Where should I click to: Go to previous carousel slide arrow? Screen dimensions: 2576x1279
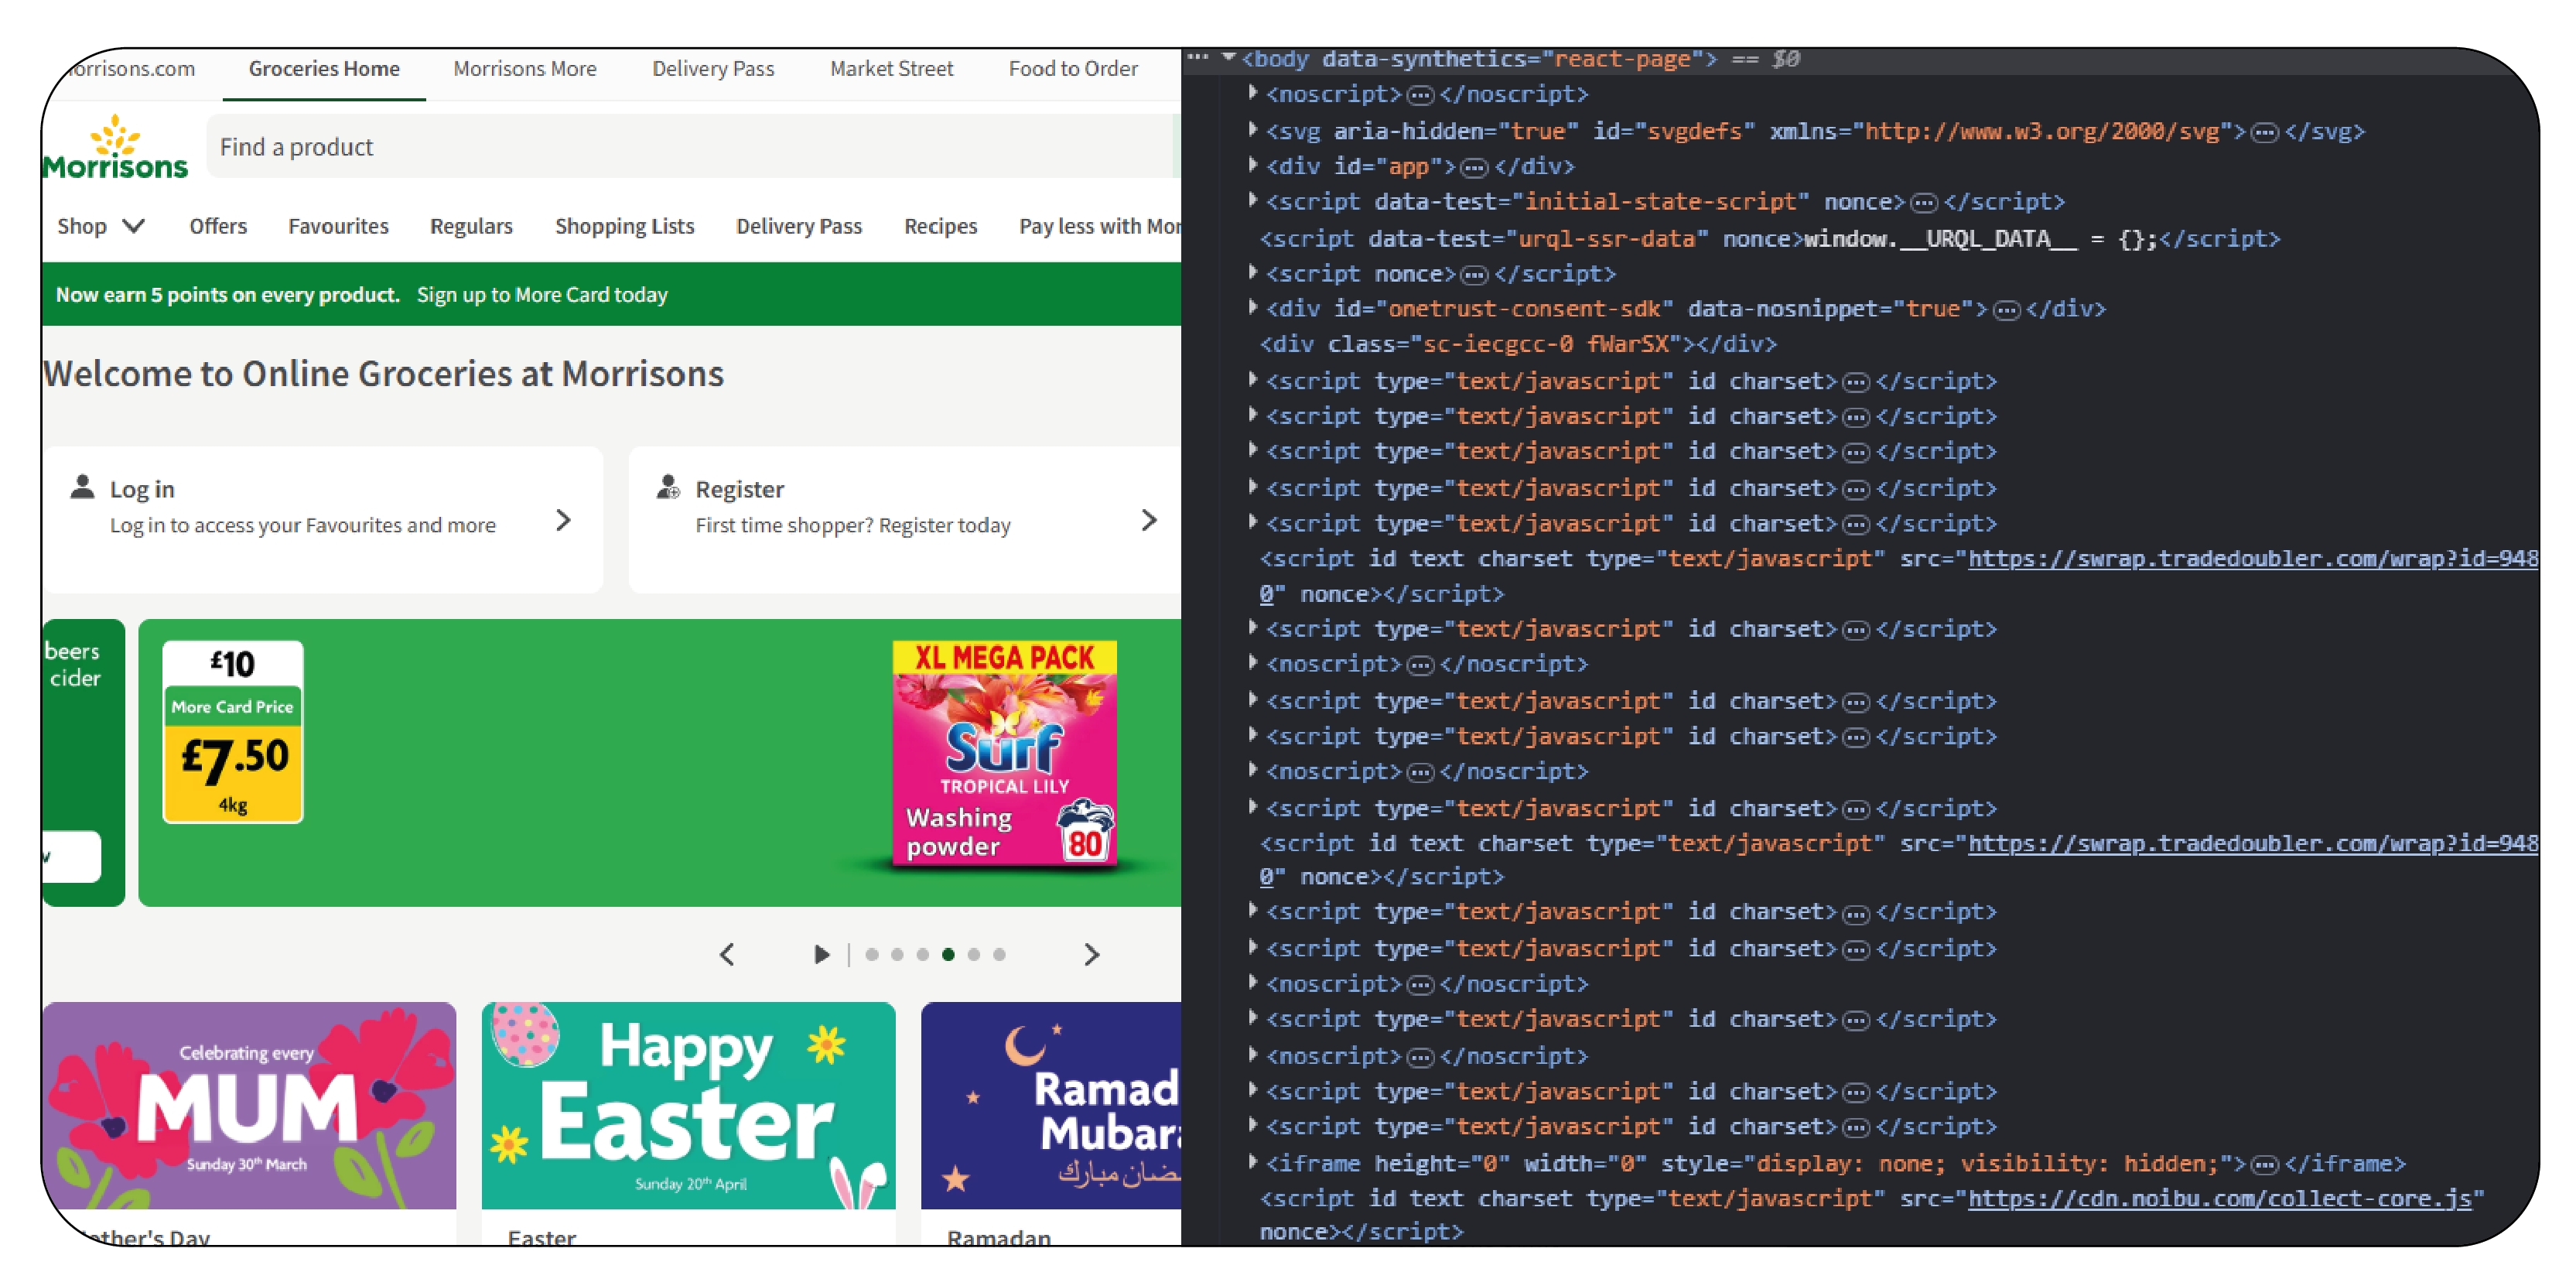(727, 954)
